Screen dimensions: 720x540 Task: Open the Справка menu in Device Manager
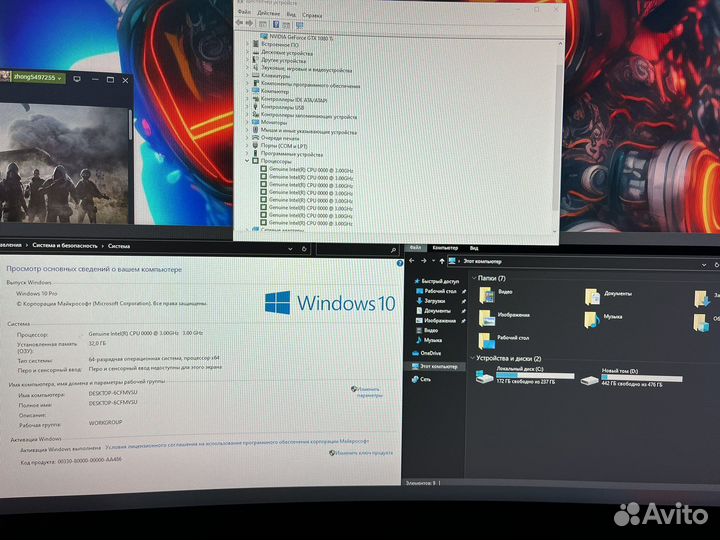pos(312,15)
